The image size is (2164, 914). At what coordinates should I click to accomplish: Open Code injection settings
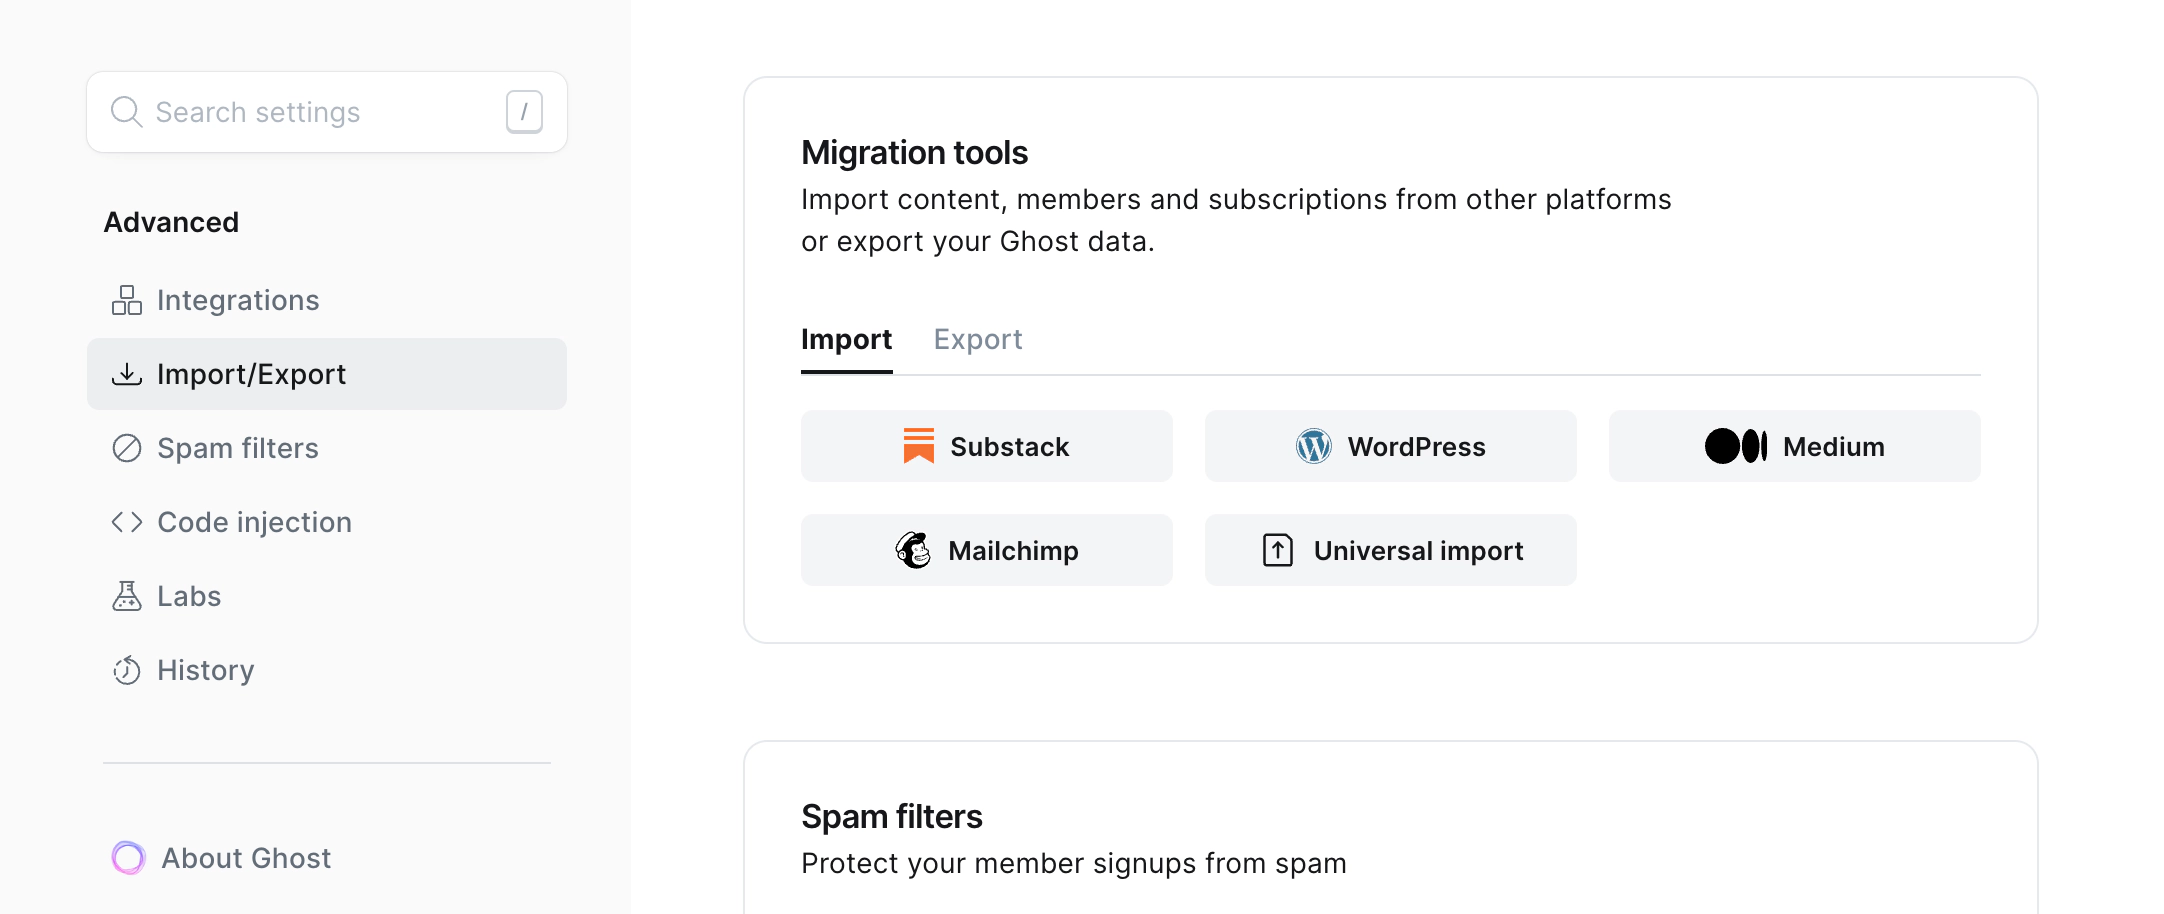[x=327, y=522]
